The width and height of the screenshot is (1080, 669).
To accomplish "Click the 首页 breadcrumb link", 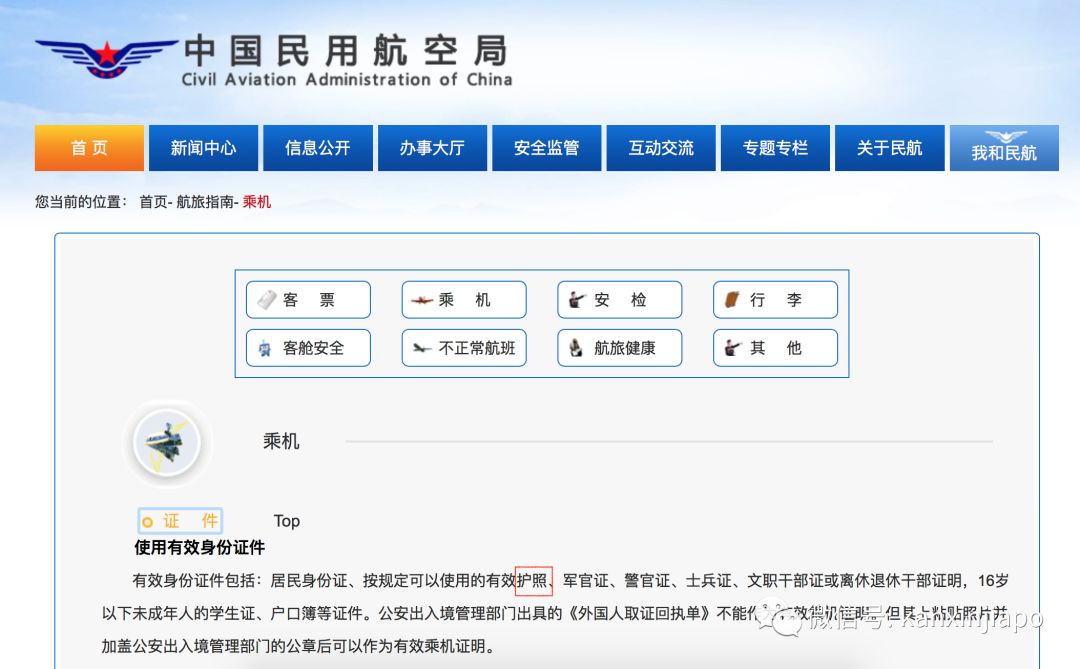I will 153,202.
